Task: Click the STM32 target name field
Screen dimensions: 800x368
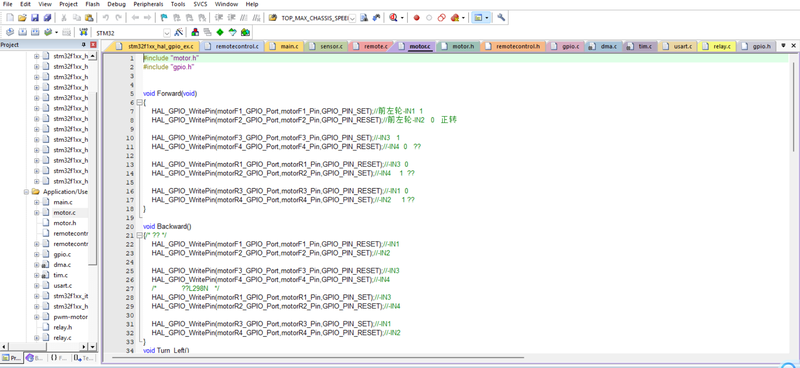Action: click(x=129, y=33)
